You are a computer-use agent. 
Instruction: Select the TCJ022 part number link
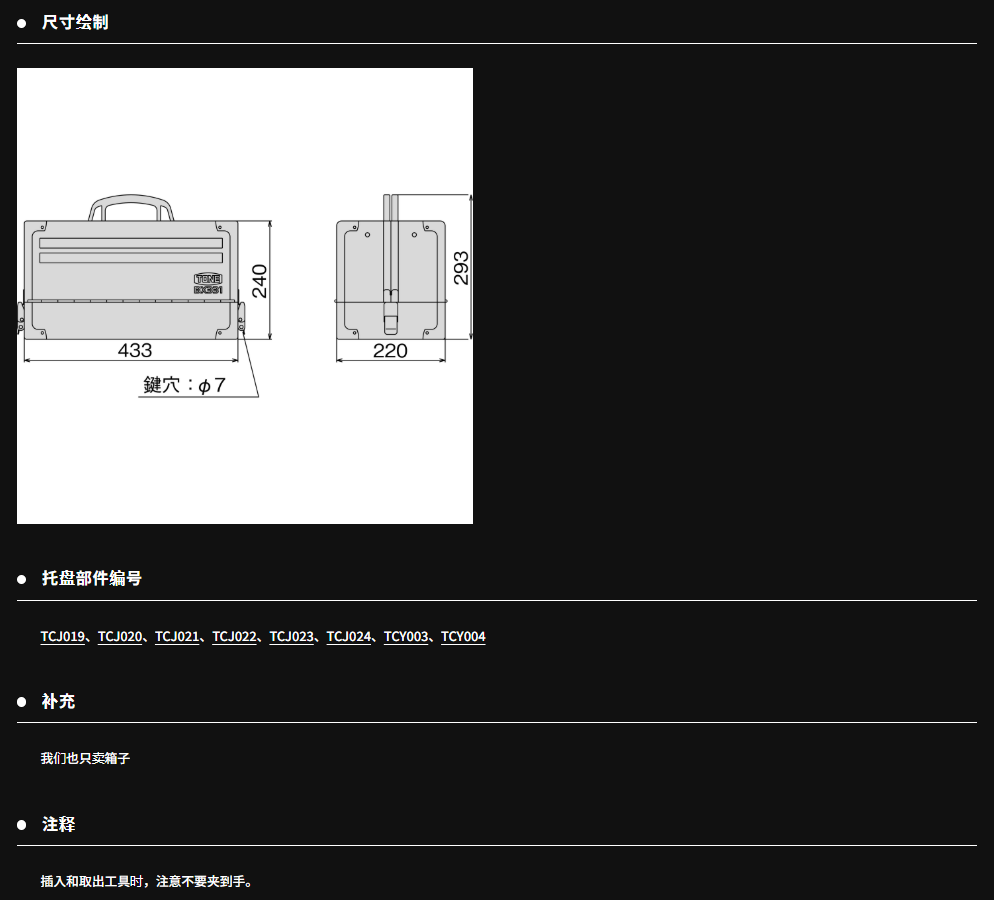pos(234,637)
